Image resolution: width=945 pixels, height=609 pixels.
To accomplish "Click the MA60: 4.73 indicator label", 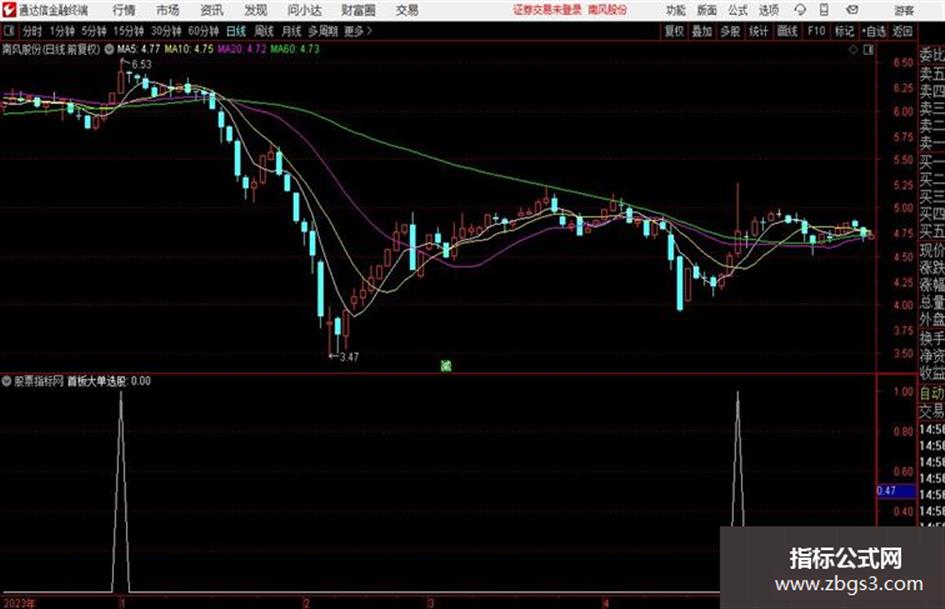I will point(295,49).
